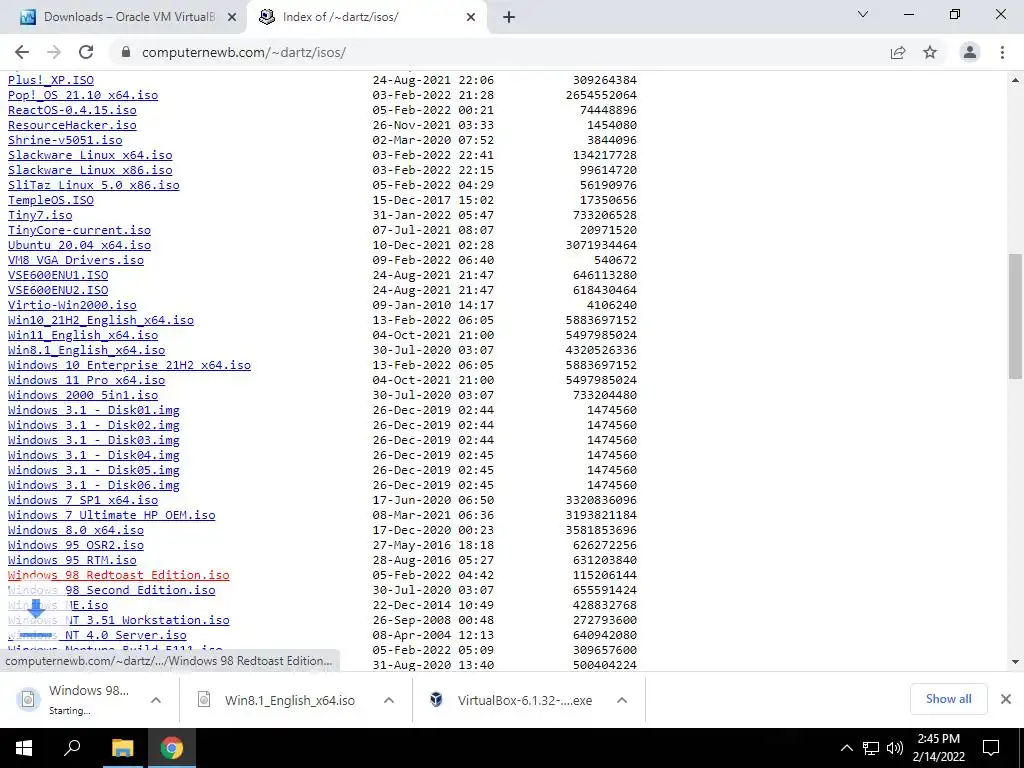
Task: Click Windows_NT_3.51_Workstation.iso link
Action: [x=119, y=620]
